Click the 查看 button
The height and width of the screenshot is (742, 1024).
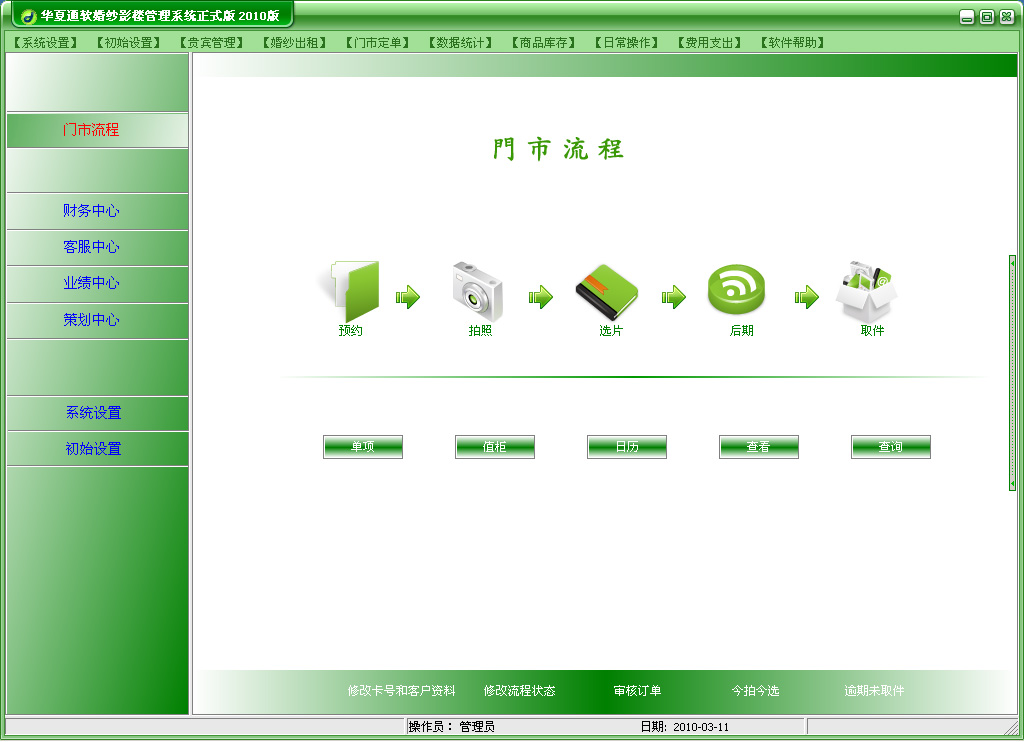pos(759,447)
